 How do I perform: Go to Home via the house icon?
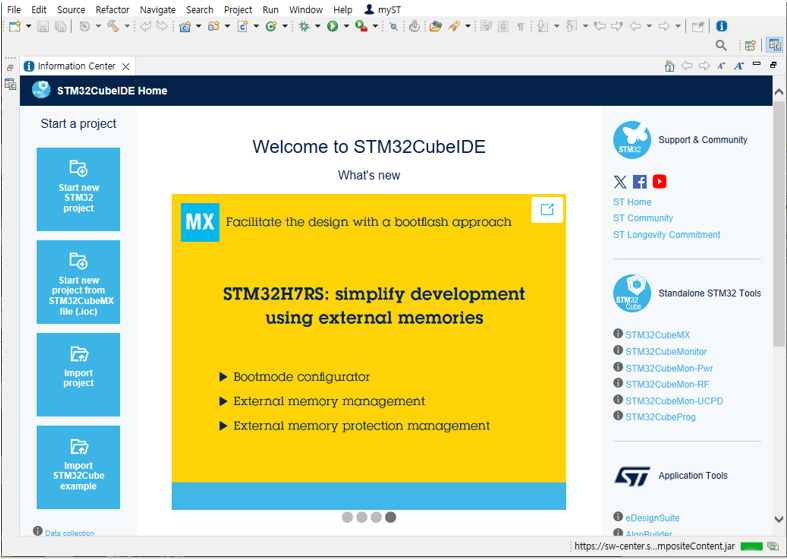(670, 66)
